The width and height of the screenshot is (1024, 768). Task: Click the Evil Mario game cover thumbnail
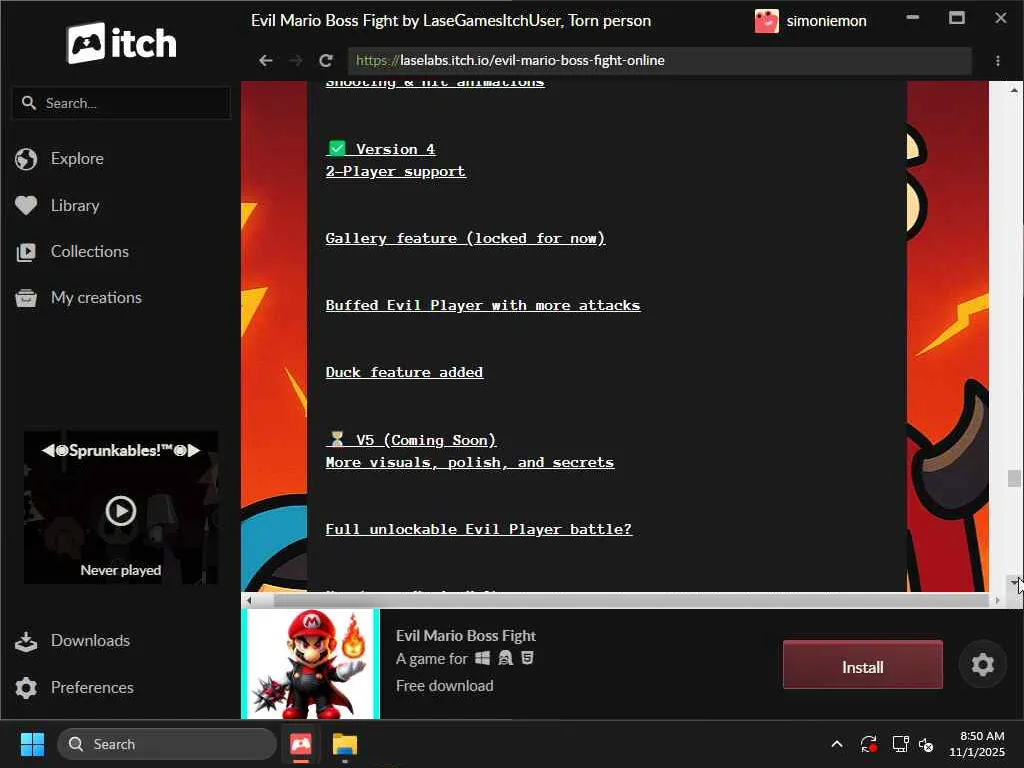(x=310, y=664)
